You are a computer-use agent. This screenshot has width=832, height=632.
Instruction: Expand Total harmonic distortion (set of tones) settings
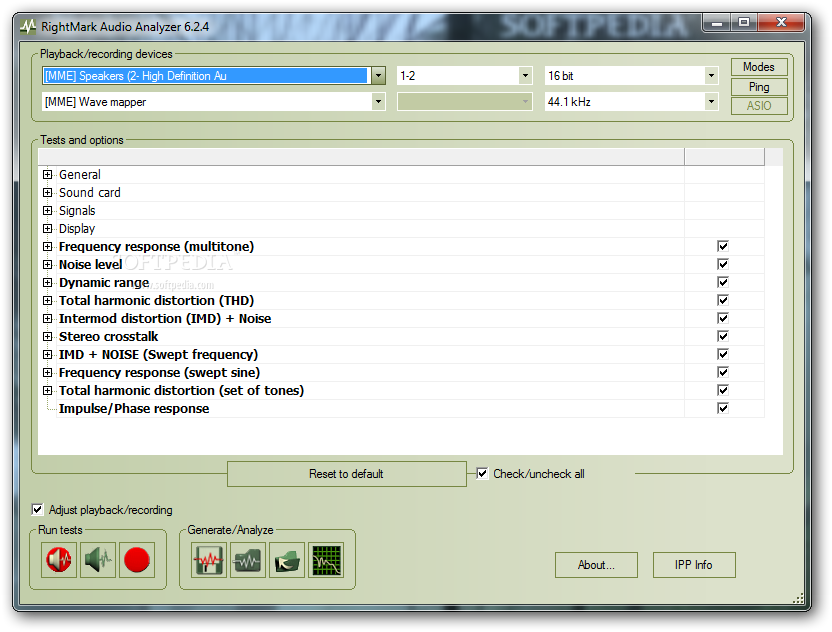point(48,391)
